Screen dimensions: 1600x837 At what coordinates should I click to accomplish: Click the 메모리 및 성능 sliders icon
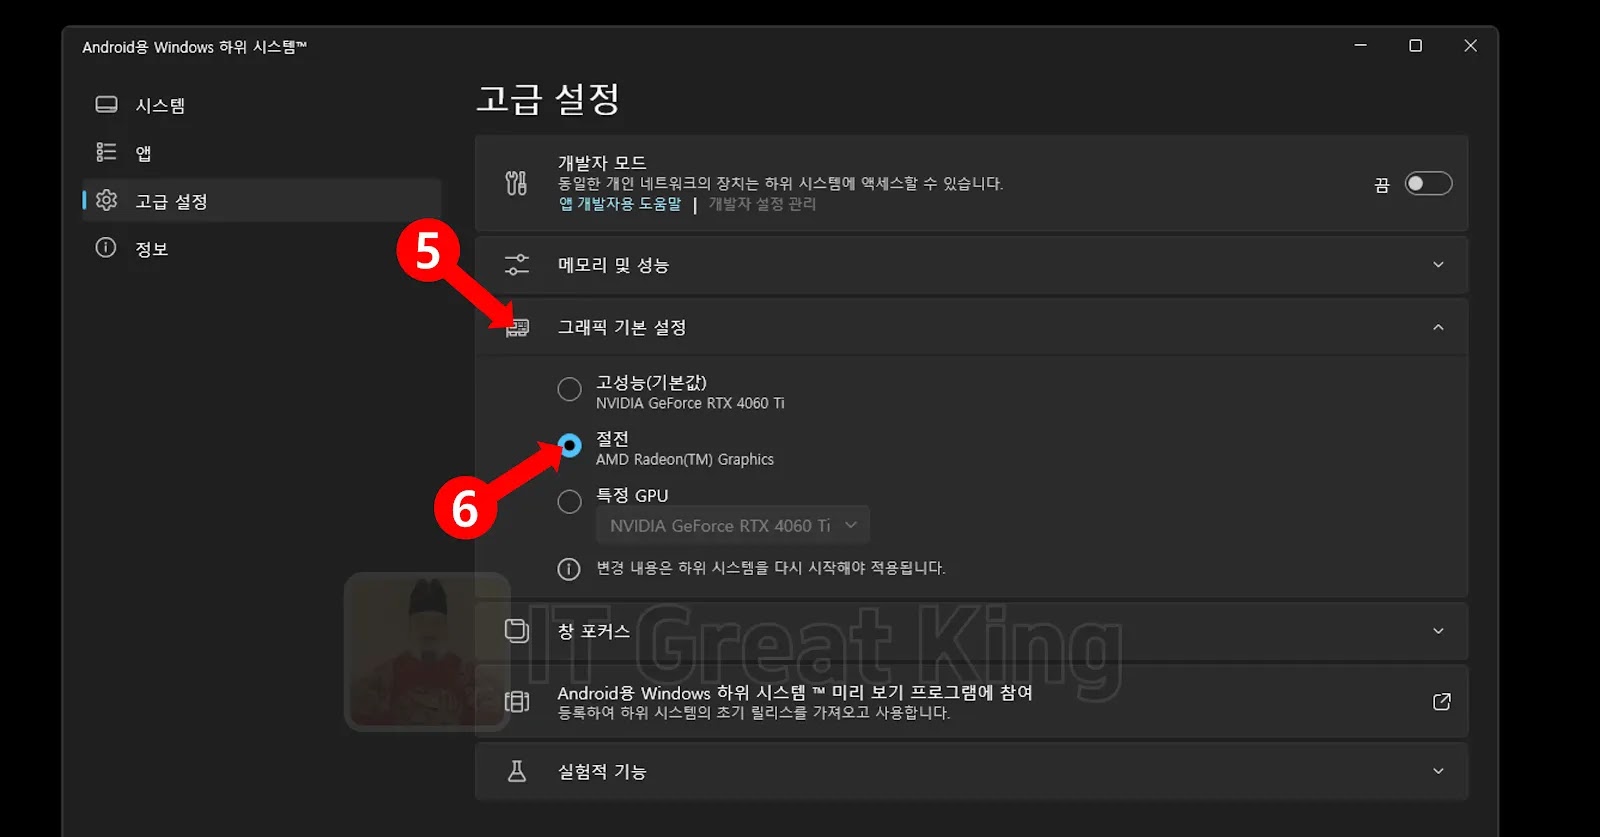(x=517, y=265)
